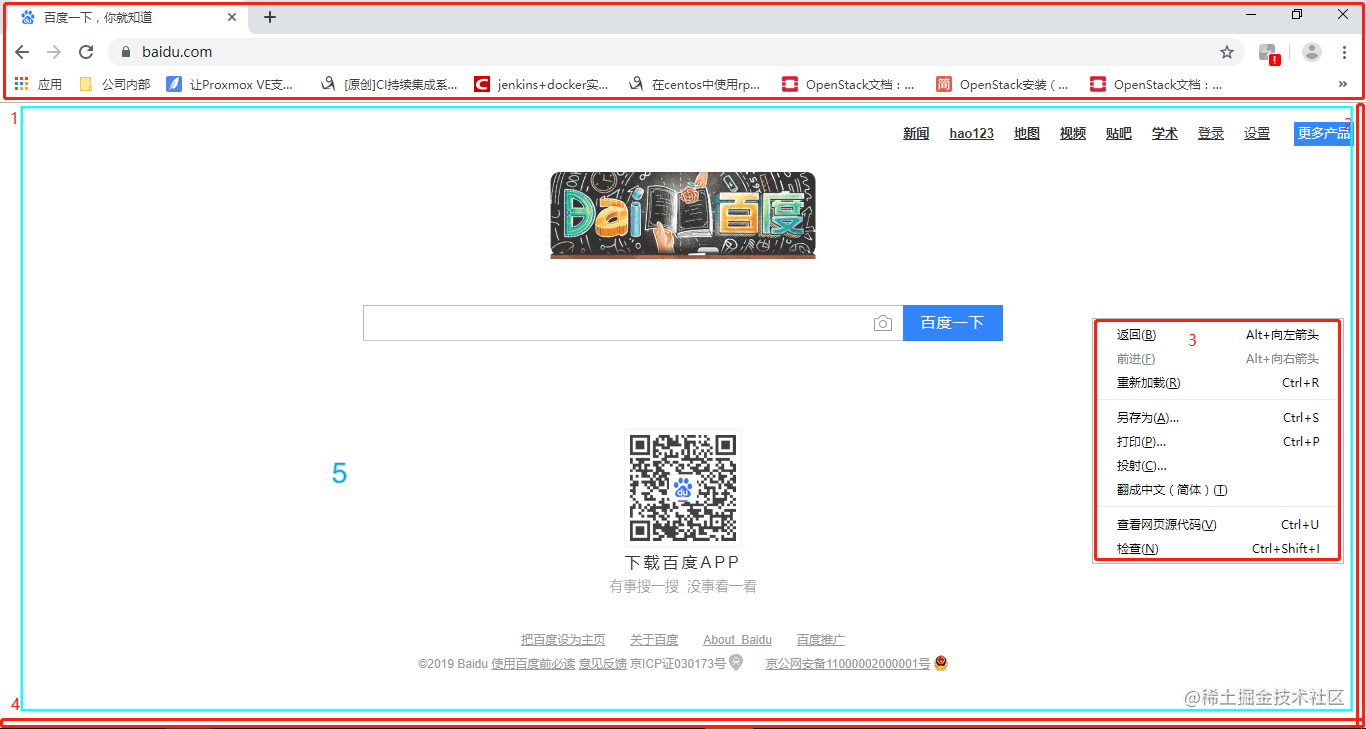
Task: Bookmark this page with the star icon
Action: [x=1227, y=52]
